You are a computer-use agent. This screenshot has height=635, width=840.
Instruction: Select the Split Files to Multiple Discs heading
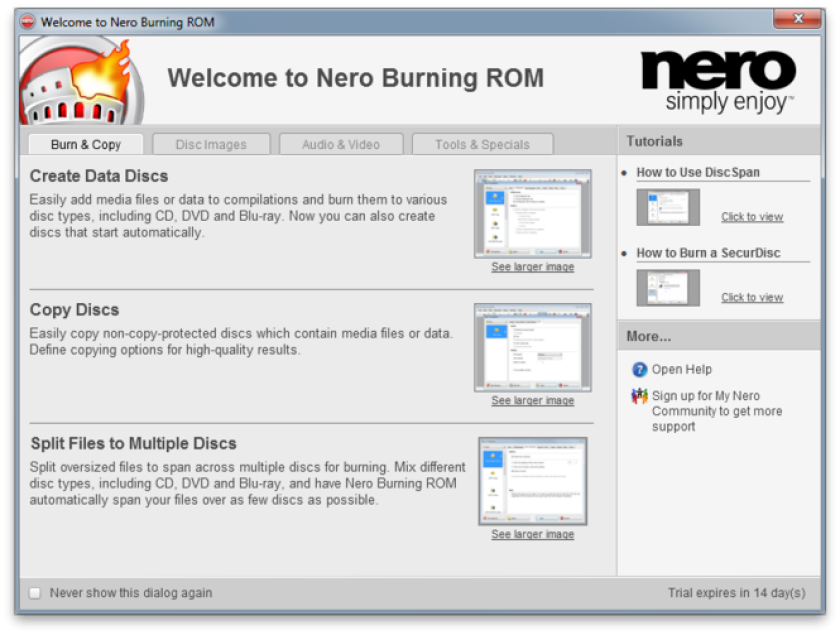(133, 444)
